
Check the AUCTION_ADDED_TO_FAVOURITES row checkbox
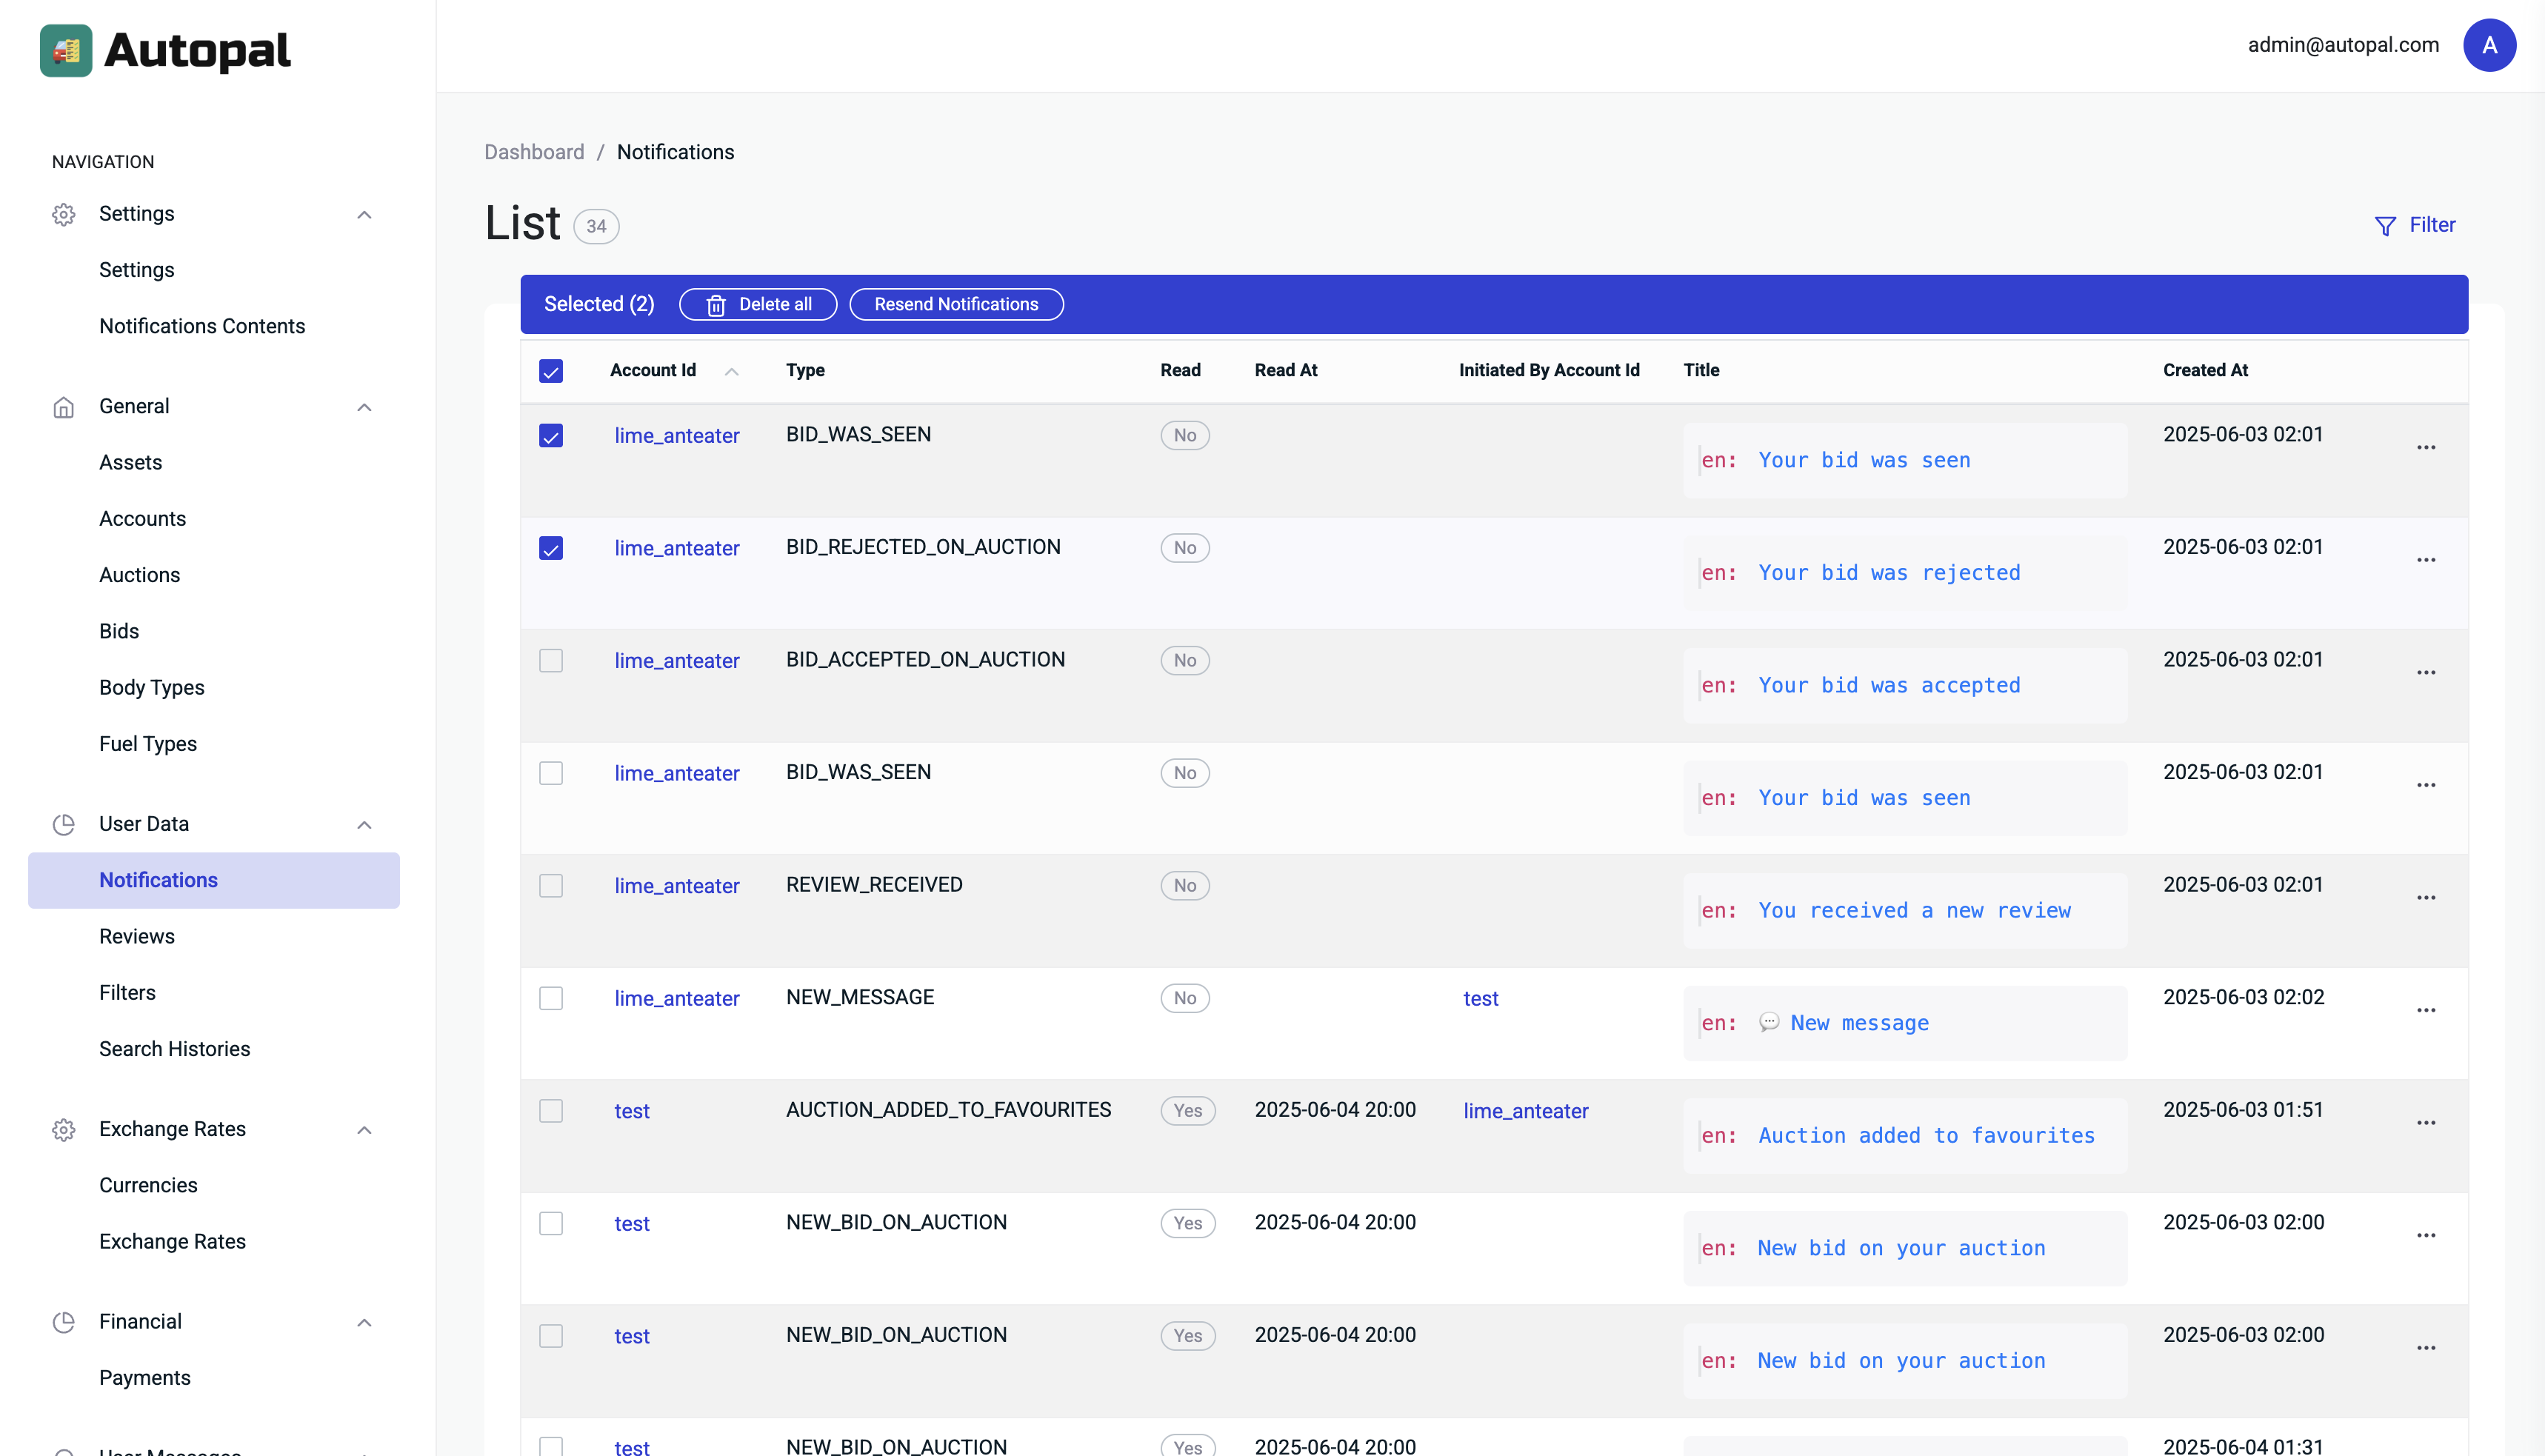[551, 1111]
